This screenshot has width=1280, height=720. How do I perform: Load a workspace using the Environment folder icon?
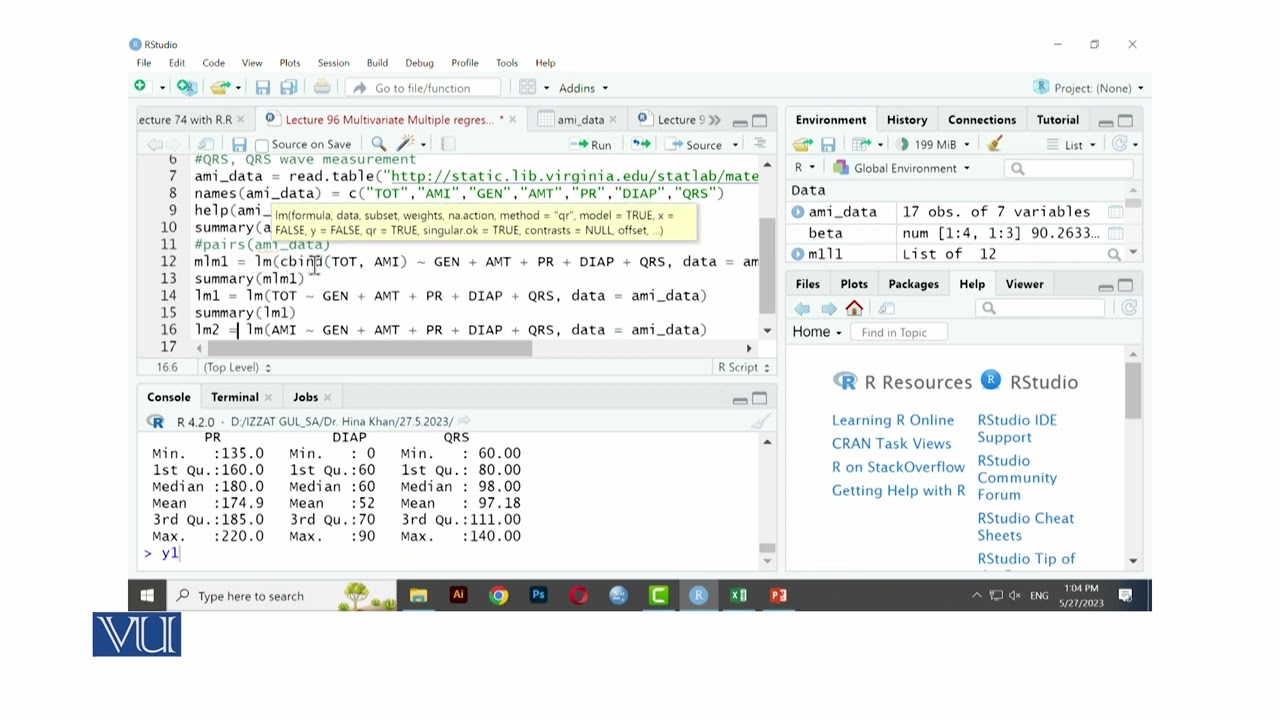[x=803, y=144]
